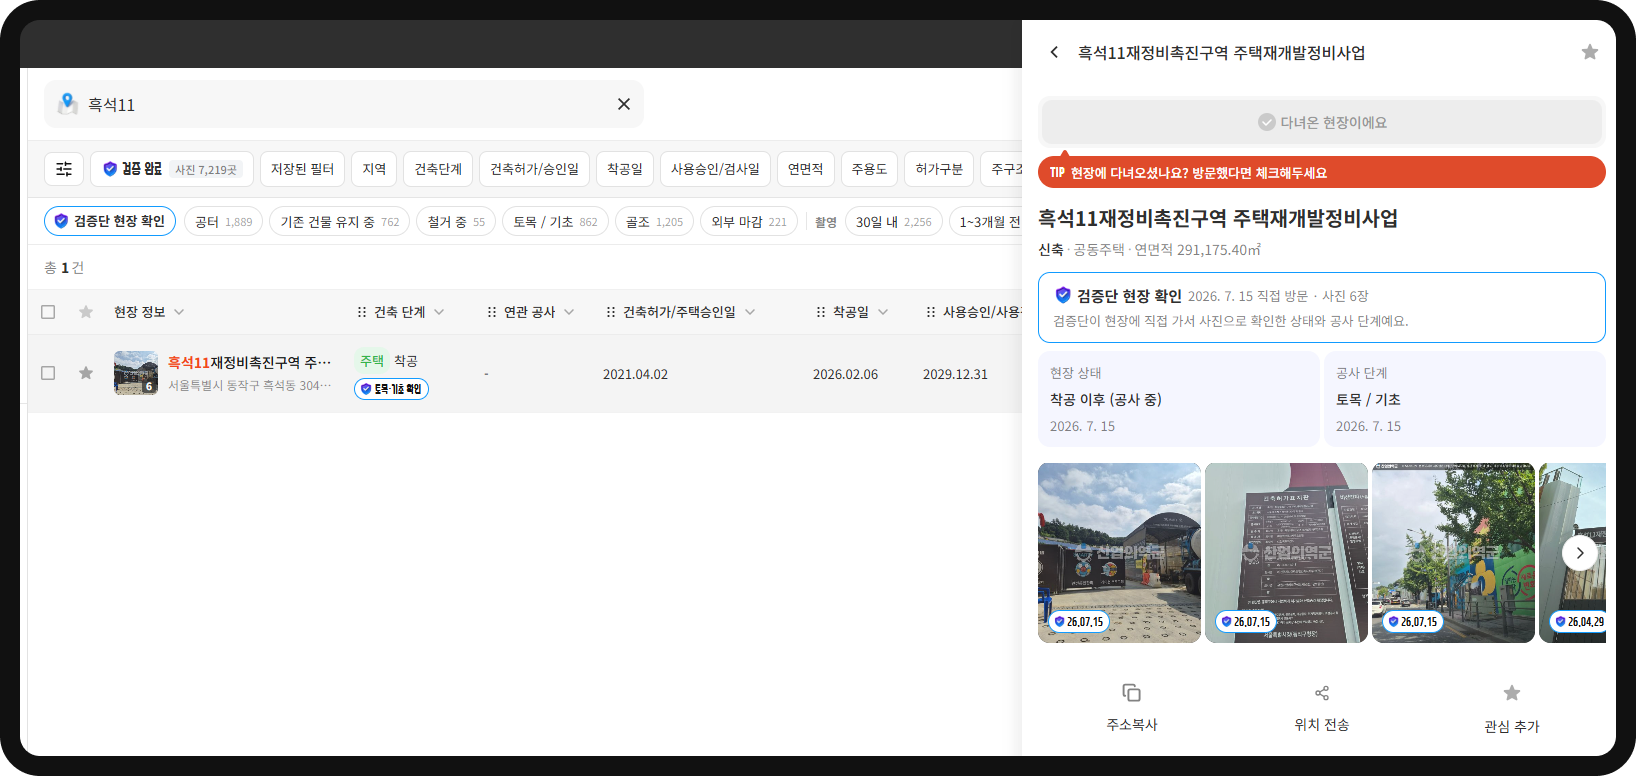Click grip icon beside 연관 공사 column
The width and height of the screenshot is (1636, 776).
[491, 312]
